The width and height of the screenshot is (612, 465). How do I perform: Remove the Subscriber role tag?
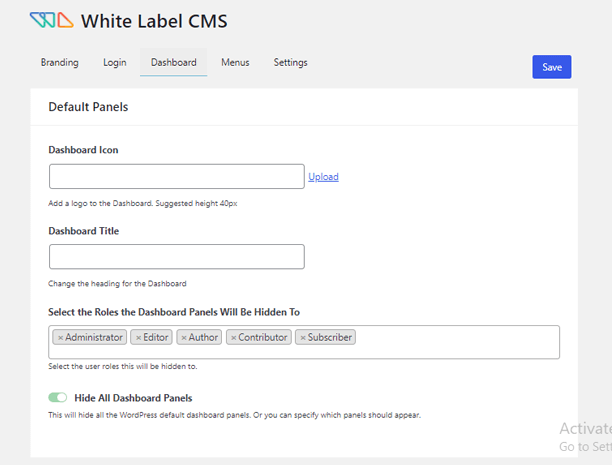303,338
